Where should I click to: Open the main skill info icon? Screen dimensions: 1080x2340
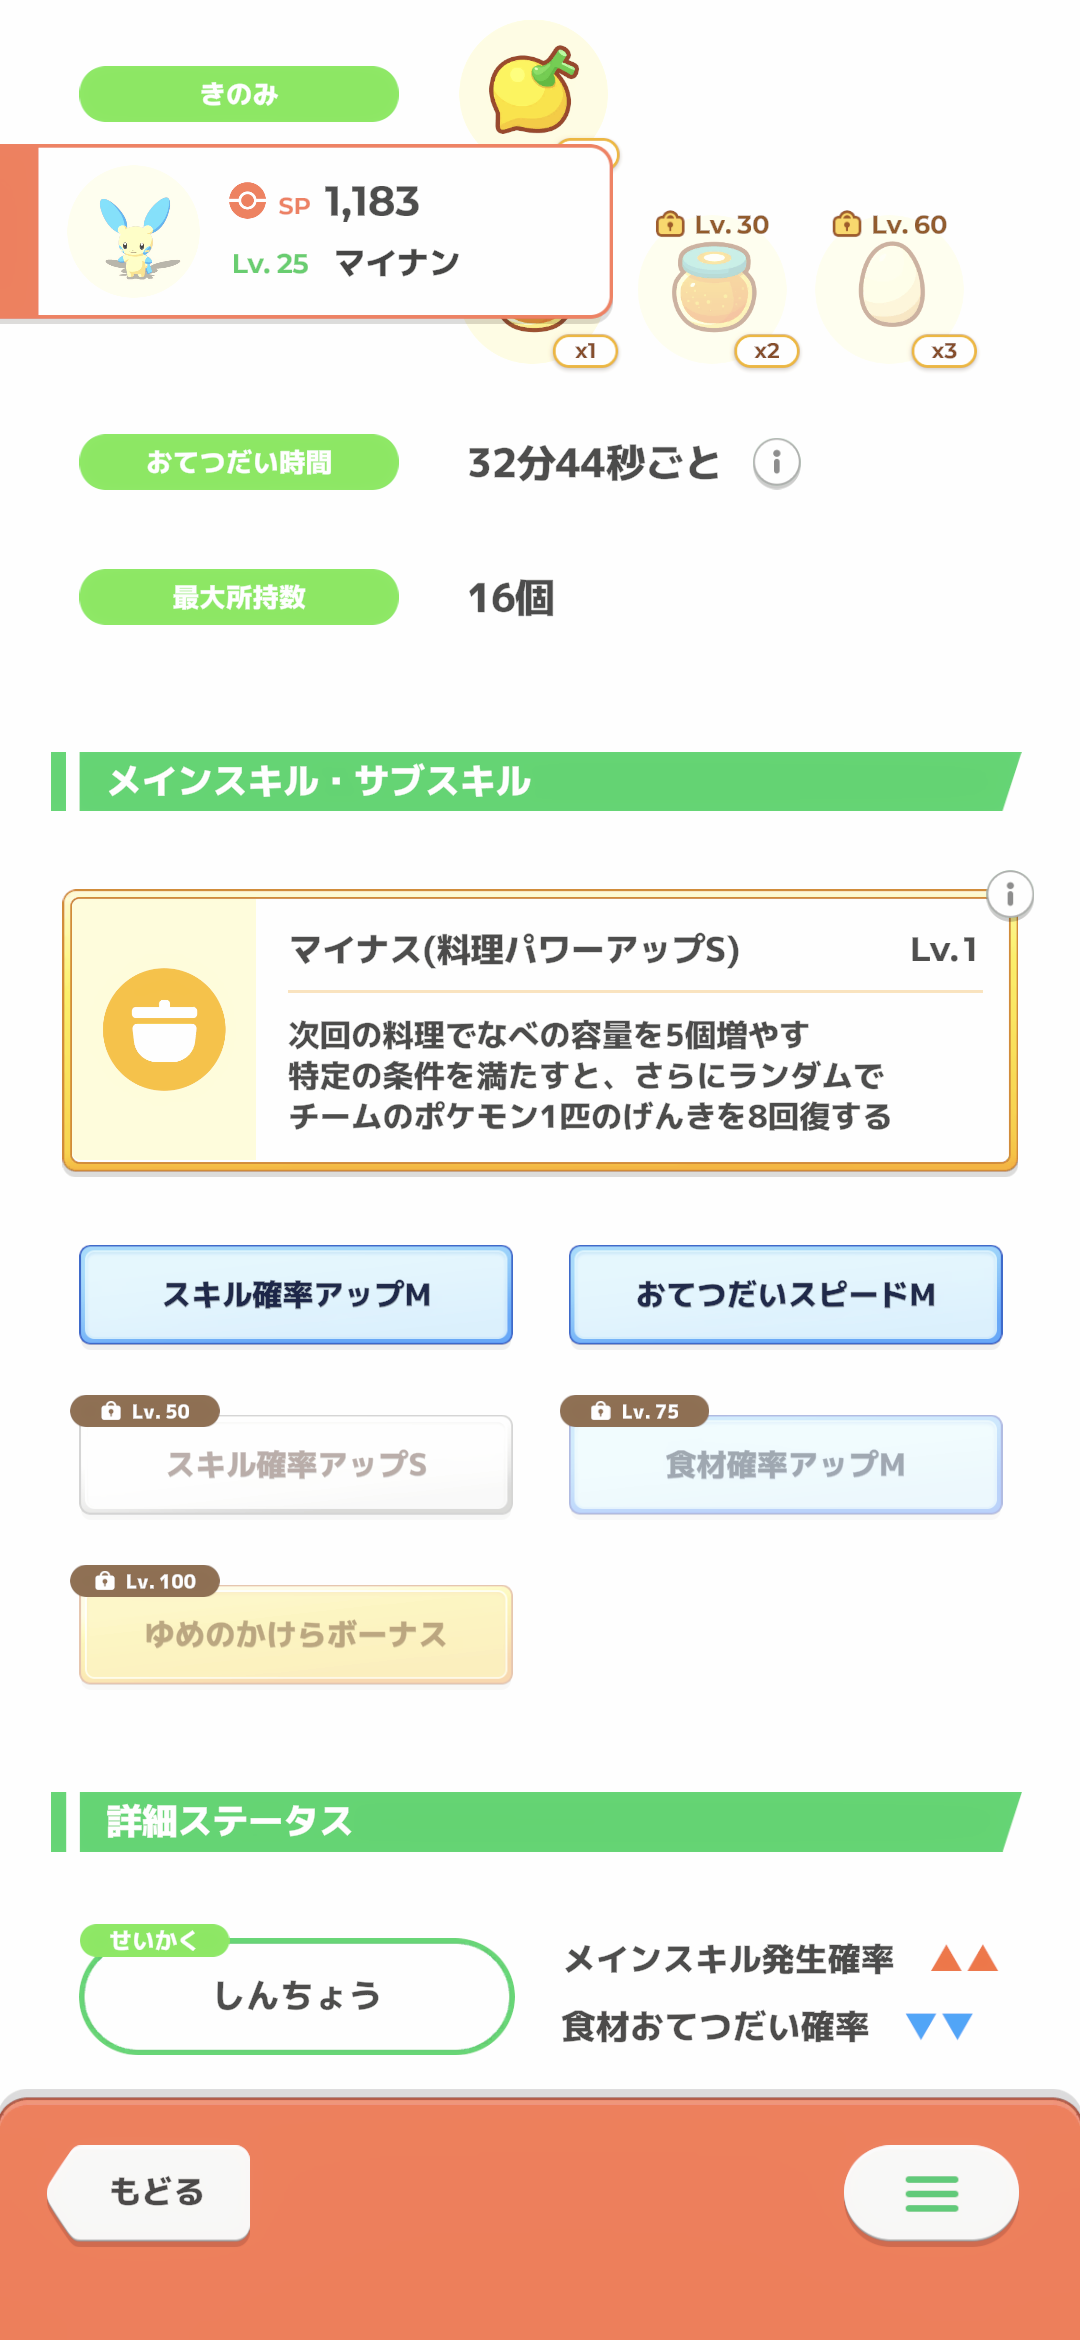[1010, 894]
